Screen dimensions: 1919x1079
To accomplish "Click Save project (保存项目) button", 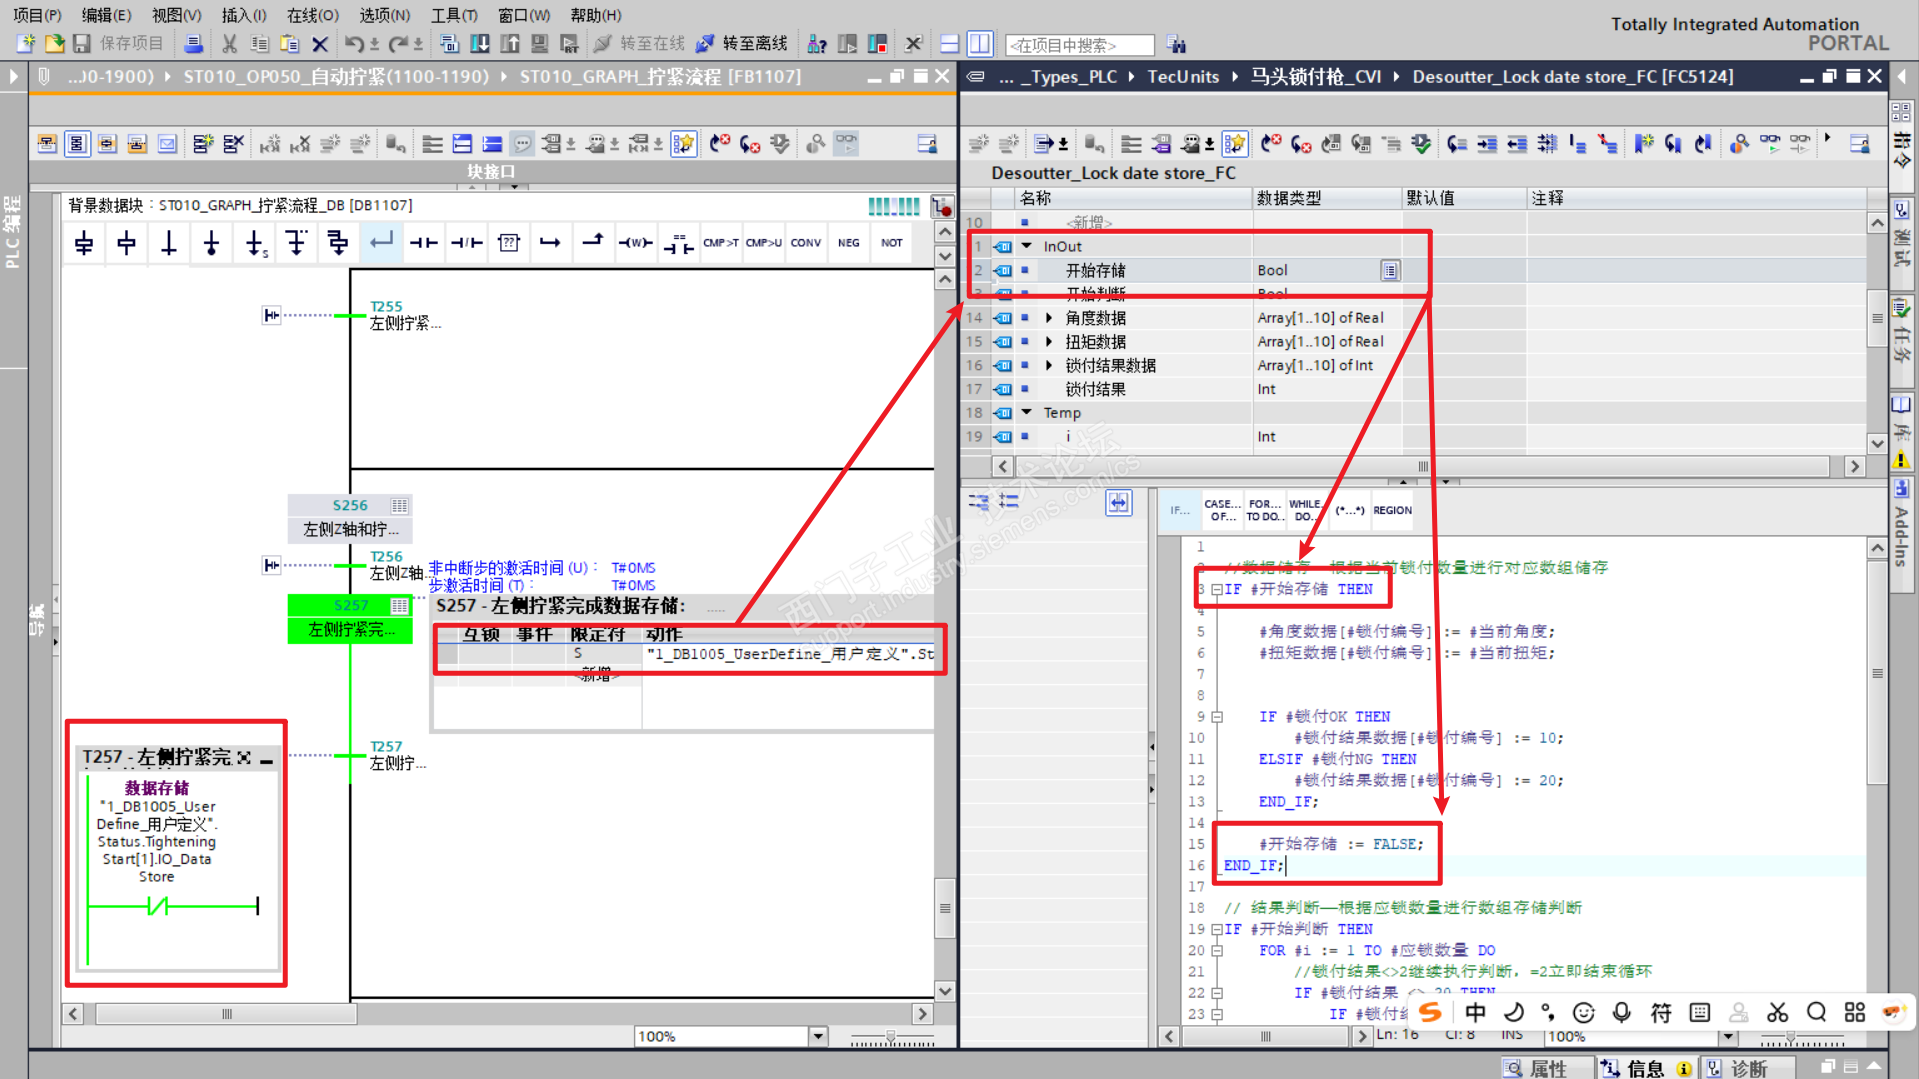I will tap(118, 44).
